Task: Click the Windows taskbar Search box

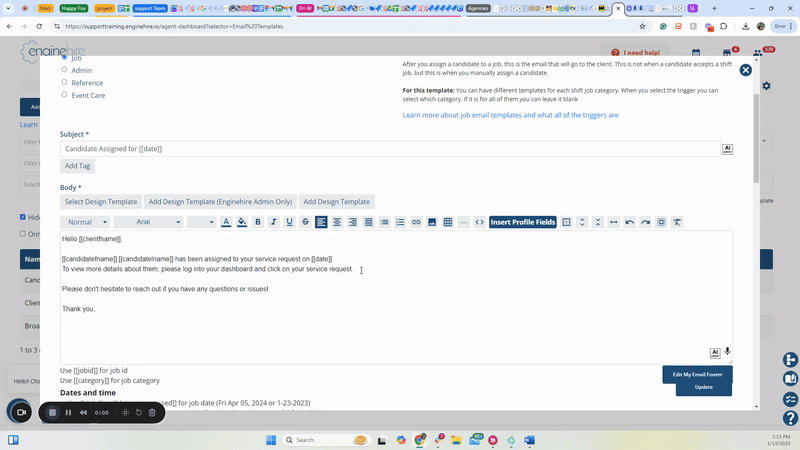Action: (x=326, y=440)
